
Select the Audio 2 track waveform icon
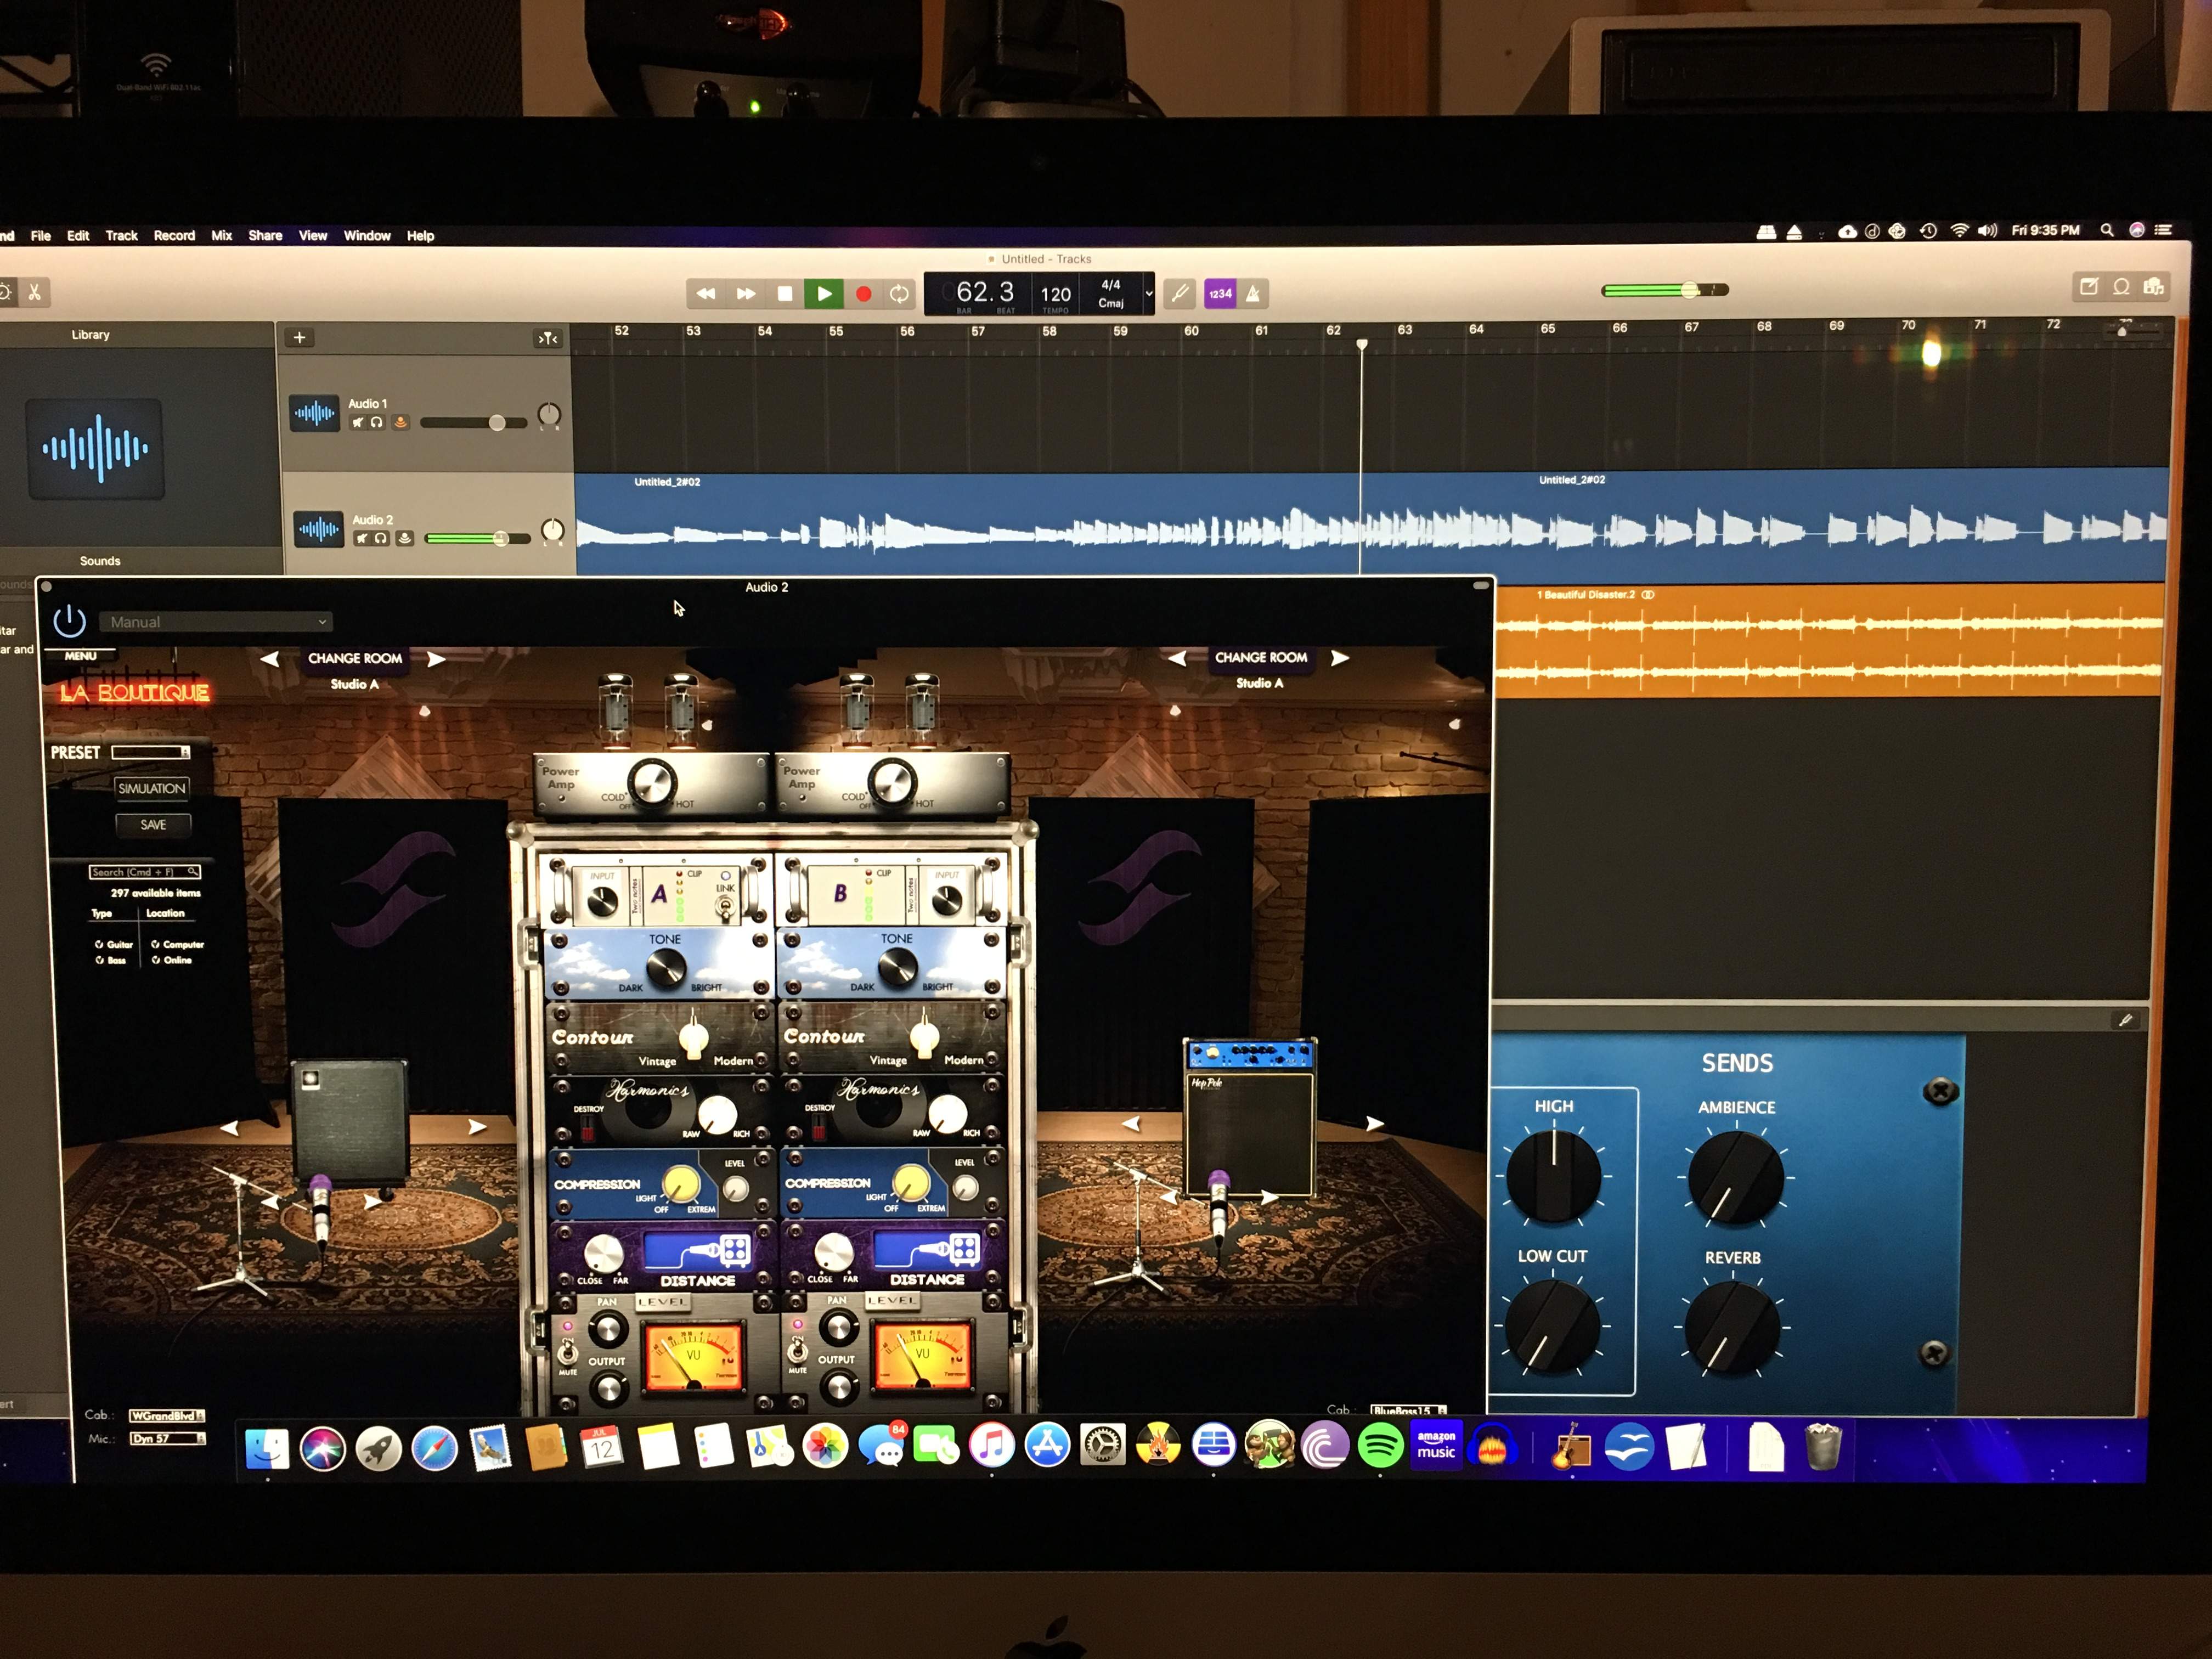318,529
